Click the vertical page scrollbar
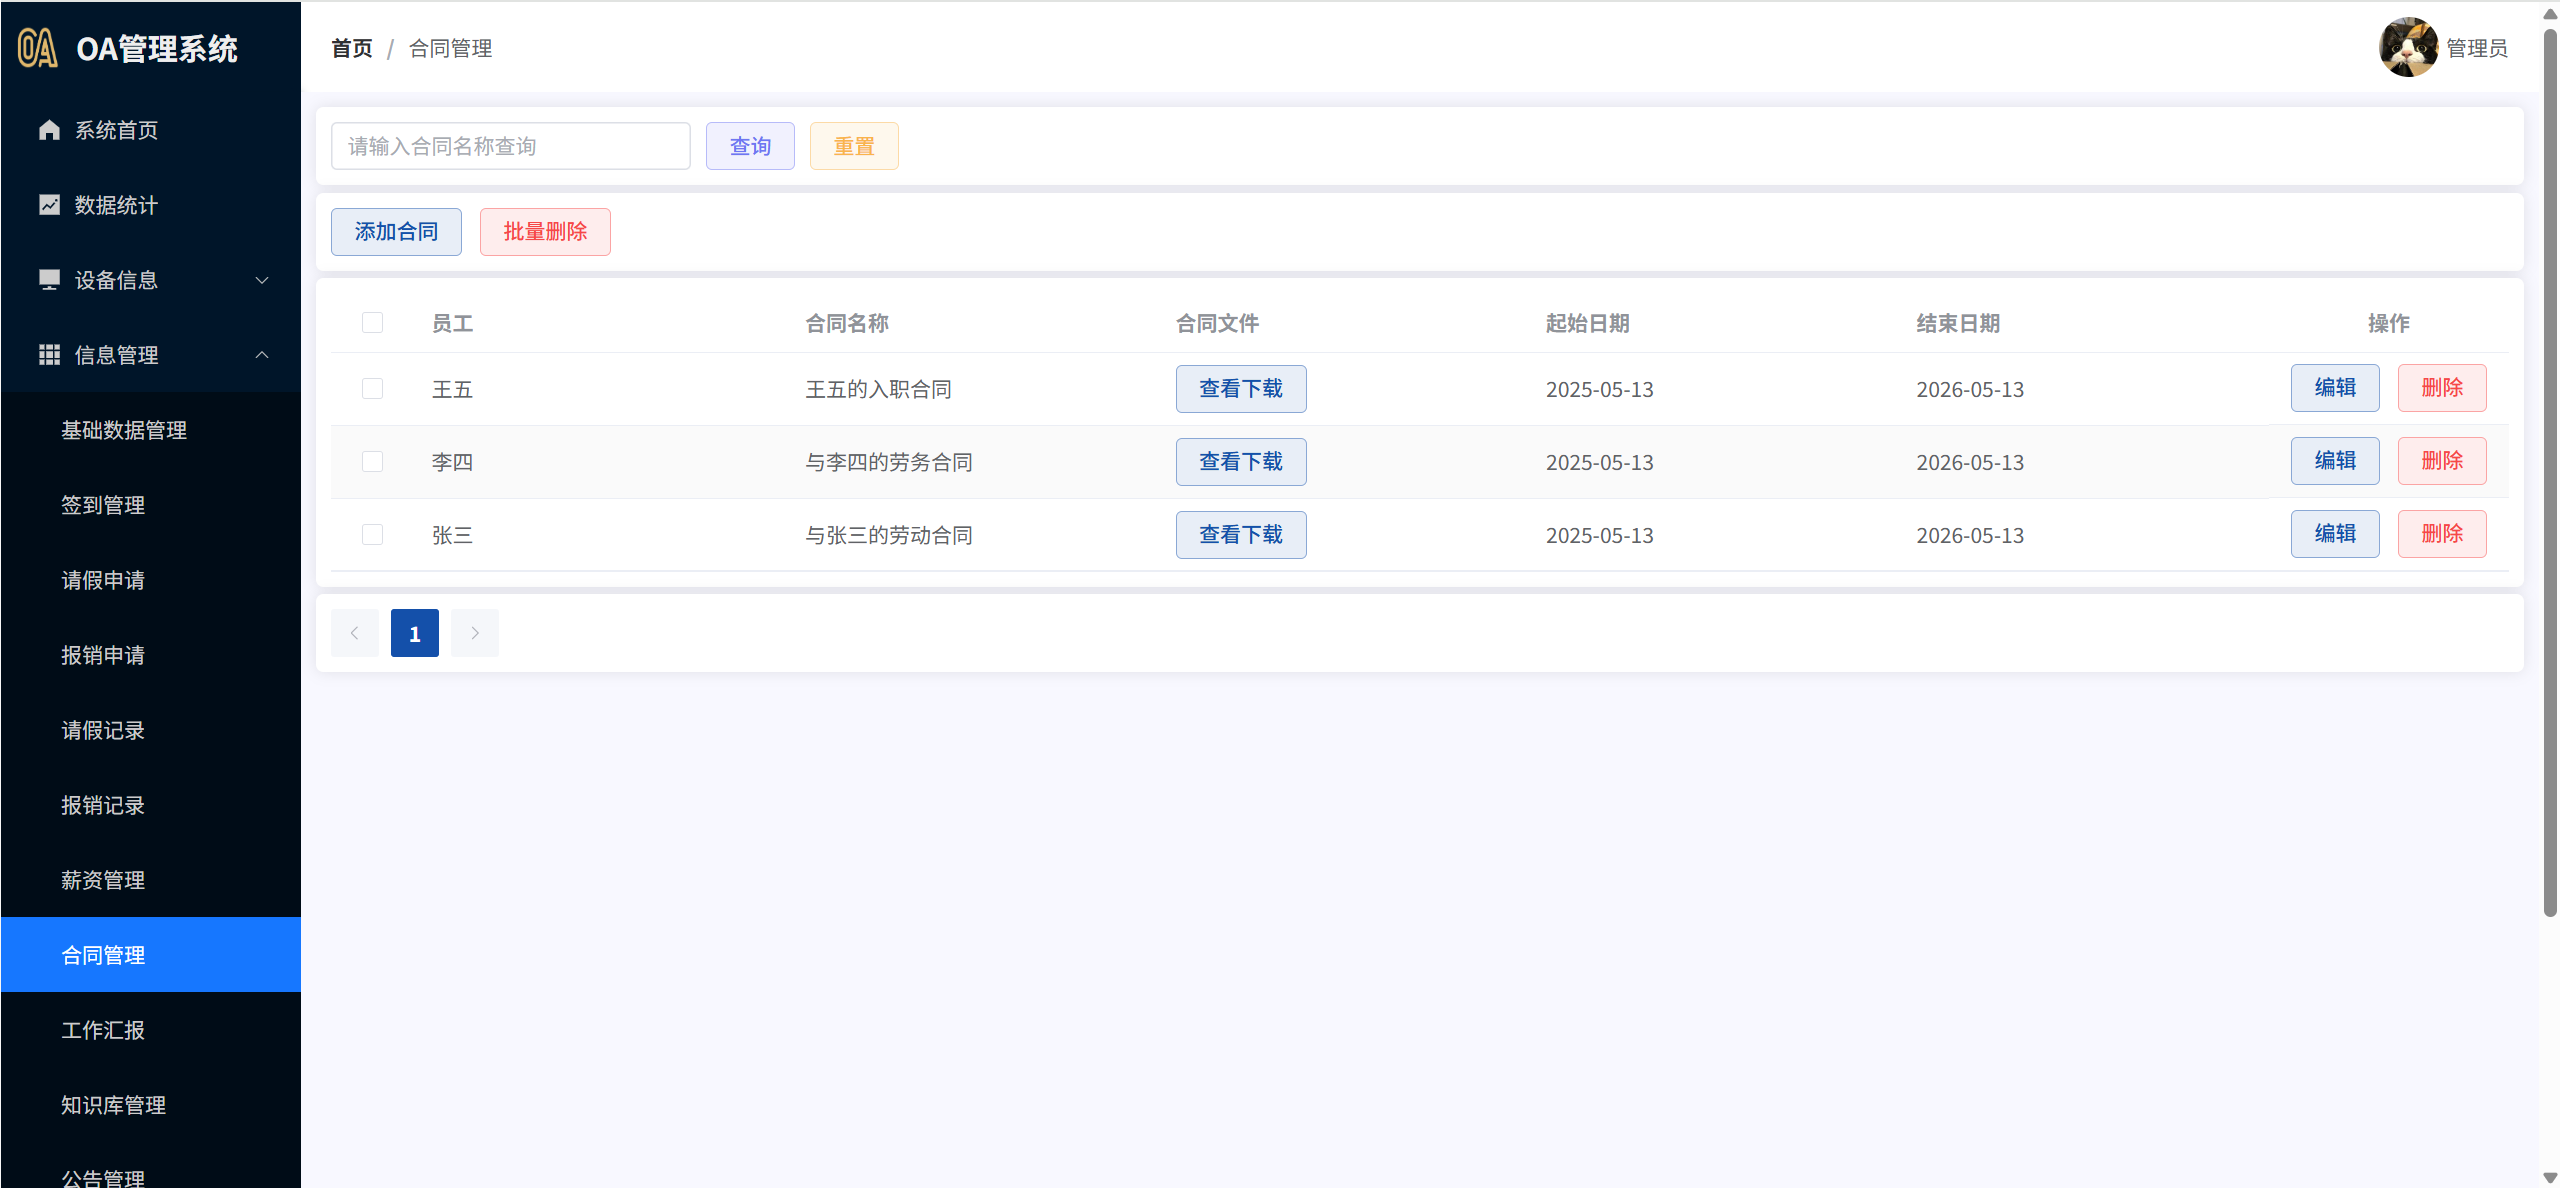Viewport: 2560px width, 1188px height. pos(2549,470)
